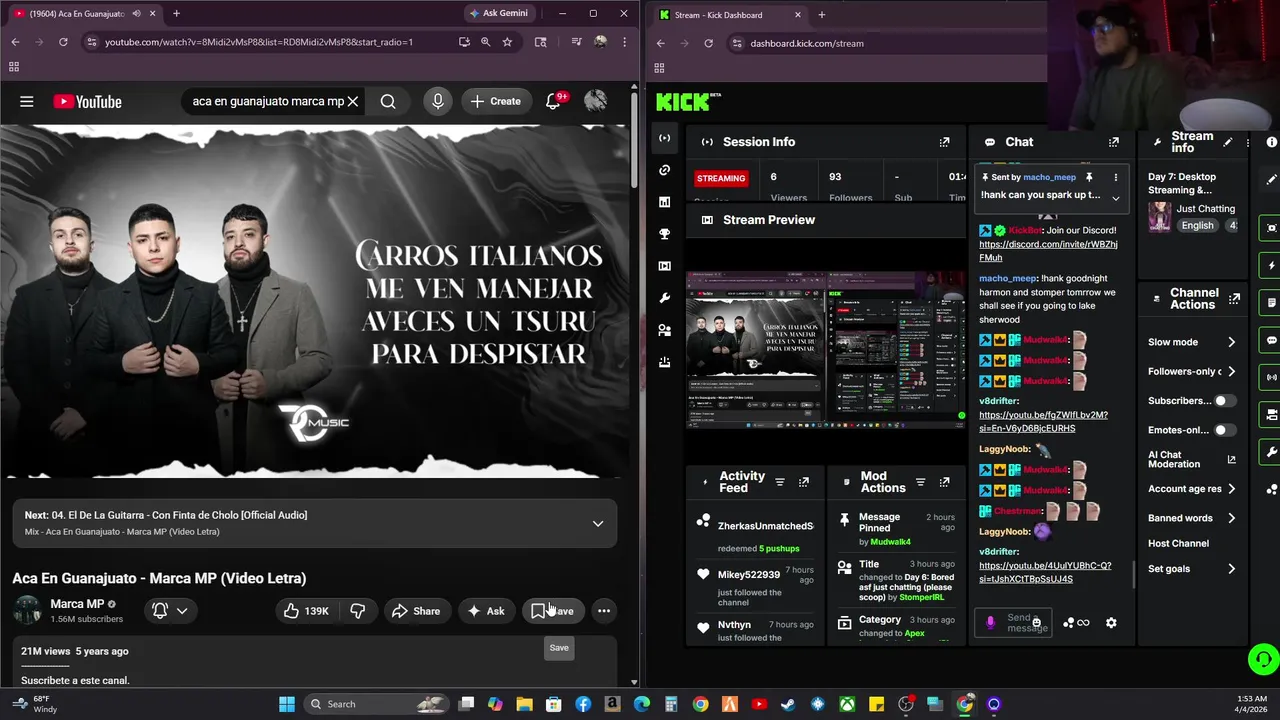This screenshot has width=1280, height=720.
Task: Toggle Emotes-only chat mode switch
Action: (1225, 430)
